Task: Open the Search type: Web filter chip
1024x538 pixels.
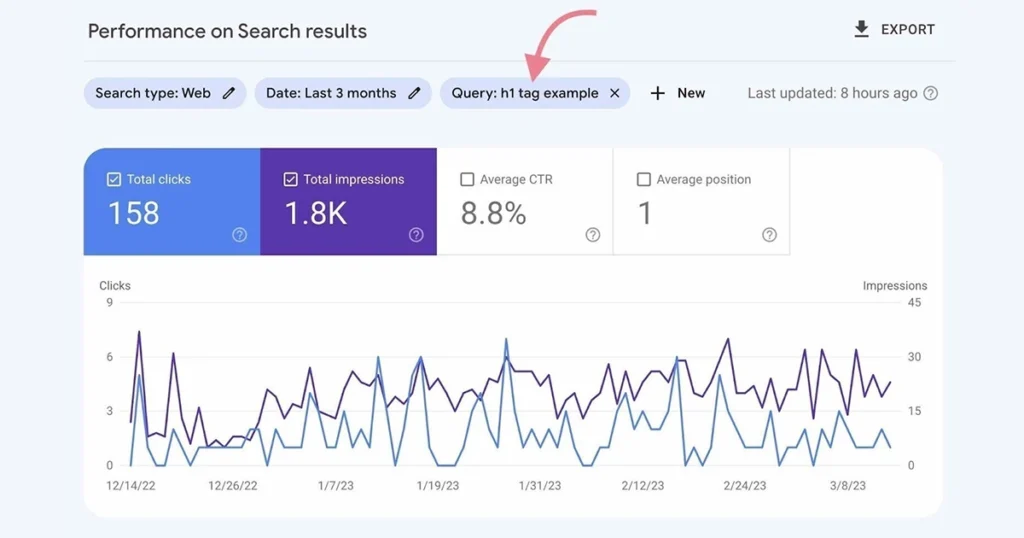Action: tap(165, 93)
